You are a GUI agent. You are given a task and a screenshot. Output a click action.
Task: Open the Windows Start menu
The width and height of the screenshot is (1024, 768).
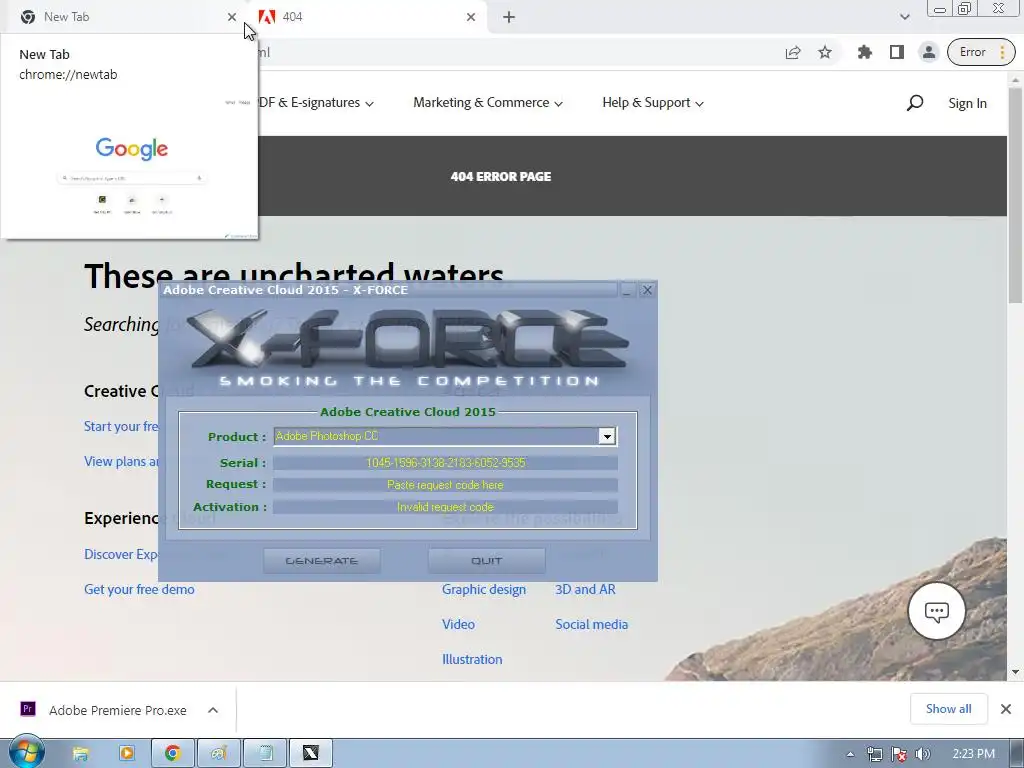pos(26,753)
